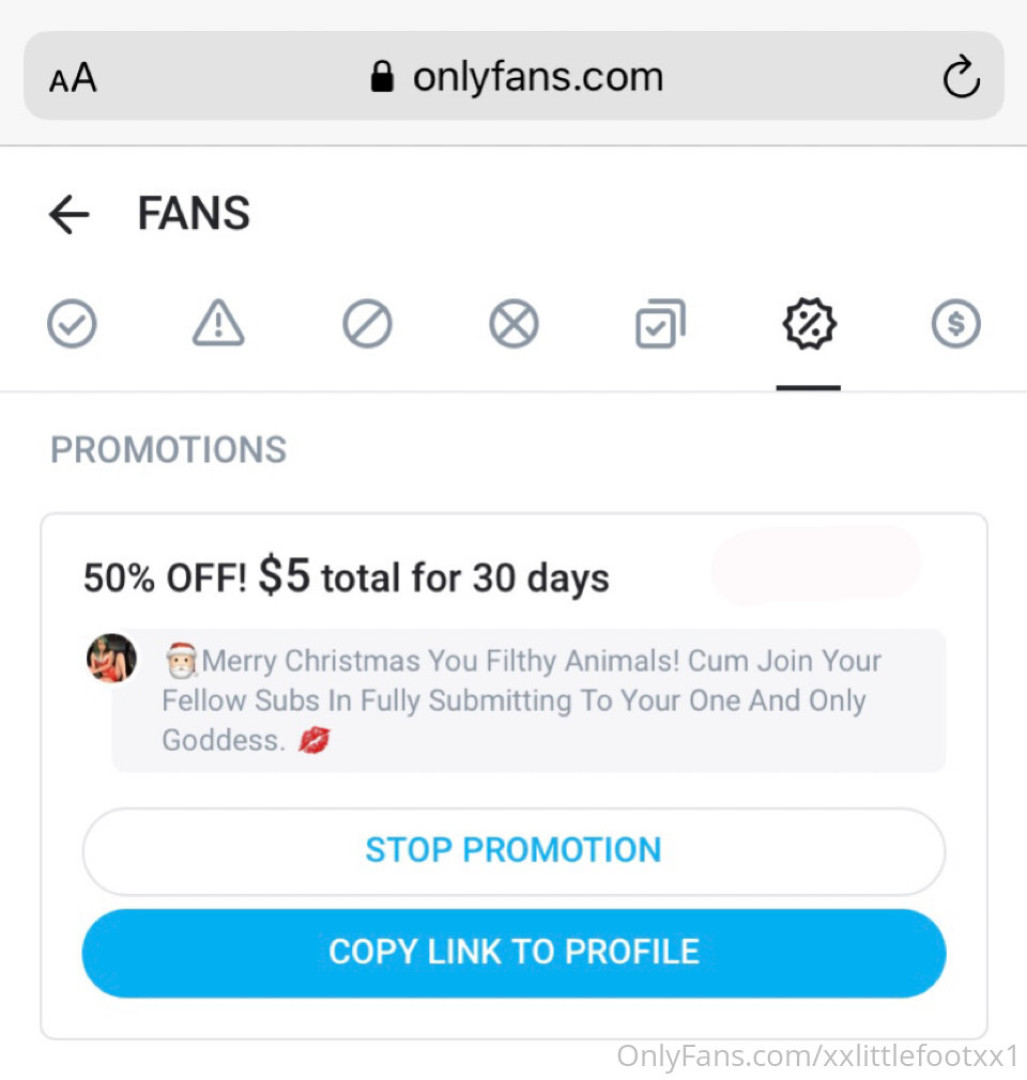Switch to the dollar sign tab
This screenshot has width=1027, height=1080.
point(956,325)
